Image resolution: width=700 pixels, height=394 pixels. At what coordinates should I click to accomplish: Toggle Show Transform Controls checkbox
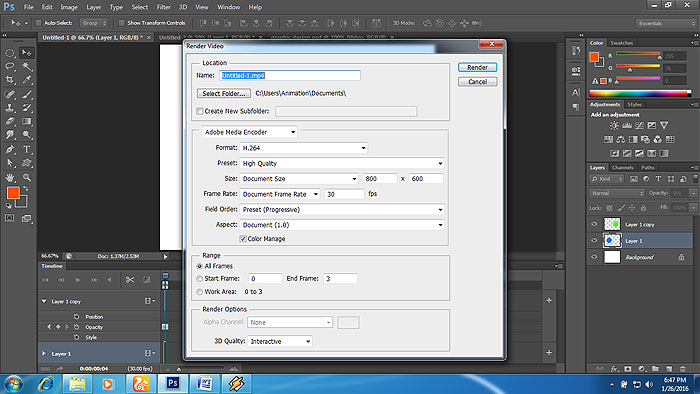click(x=121, y=23)
